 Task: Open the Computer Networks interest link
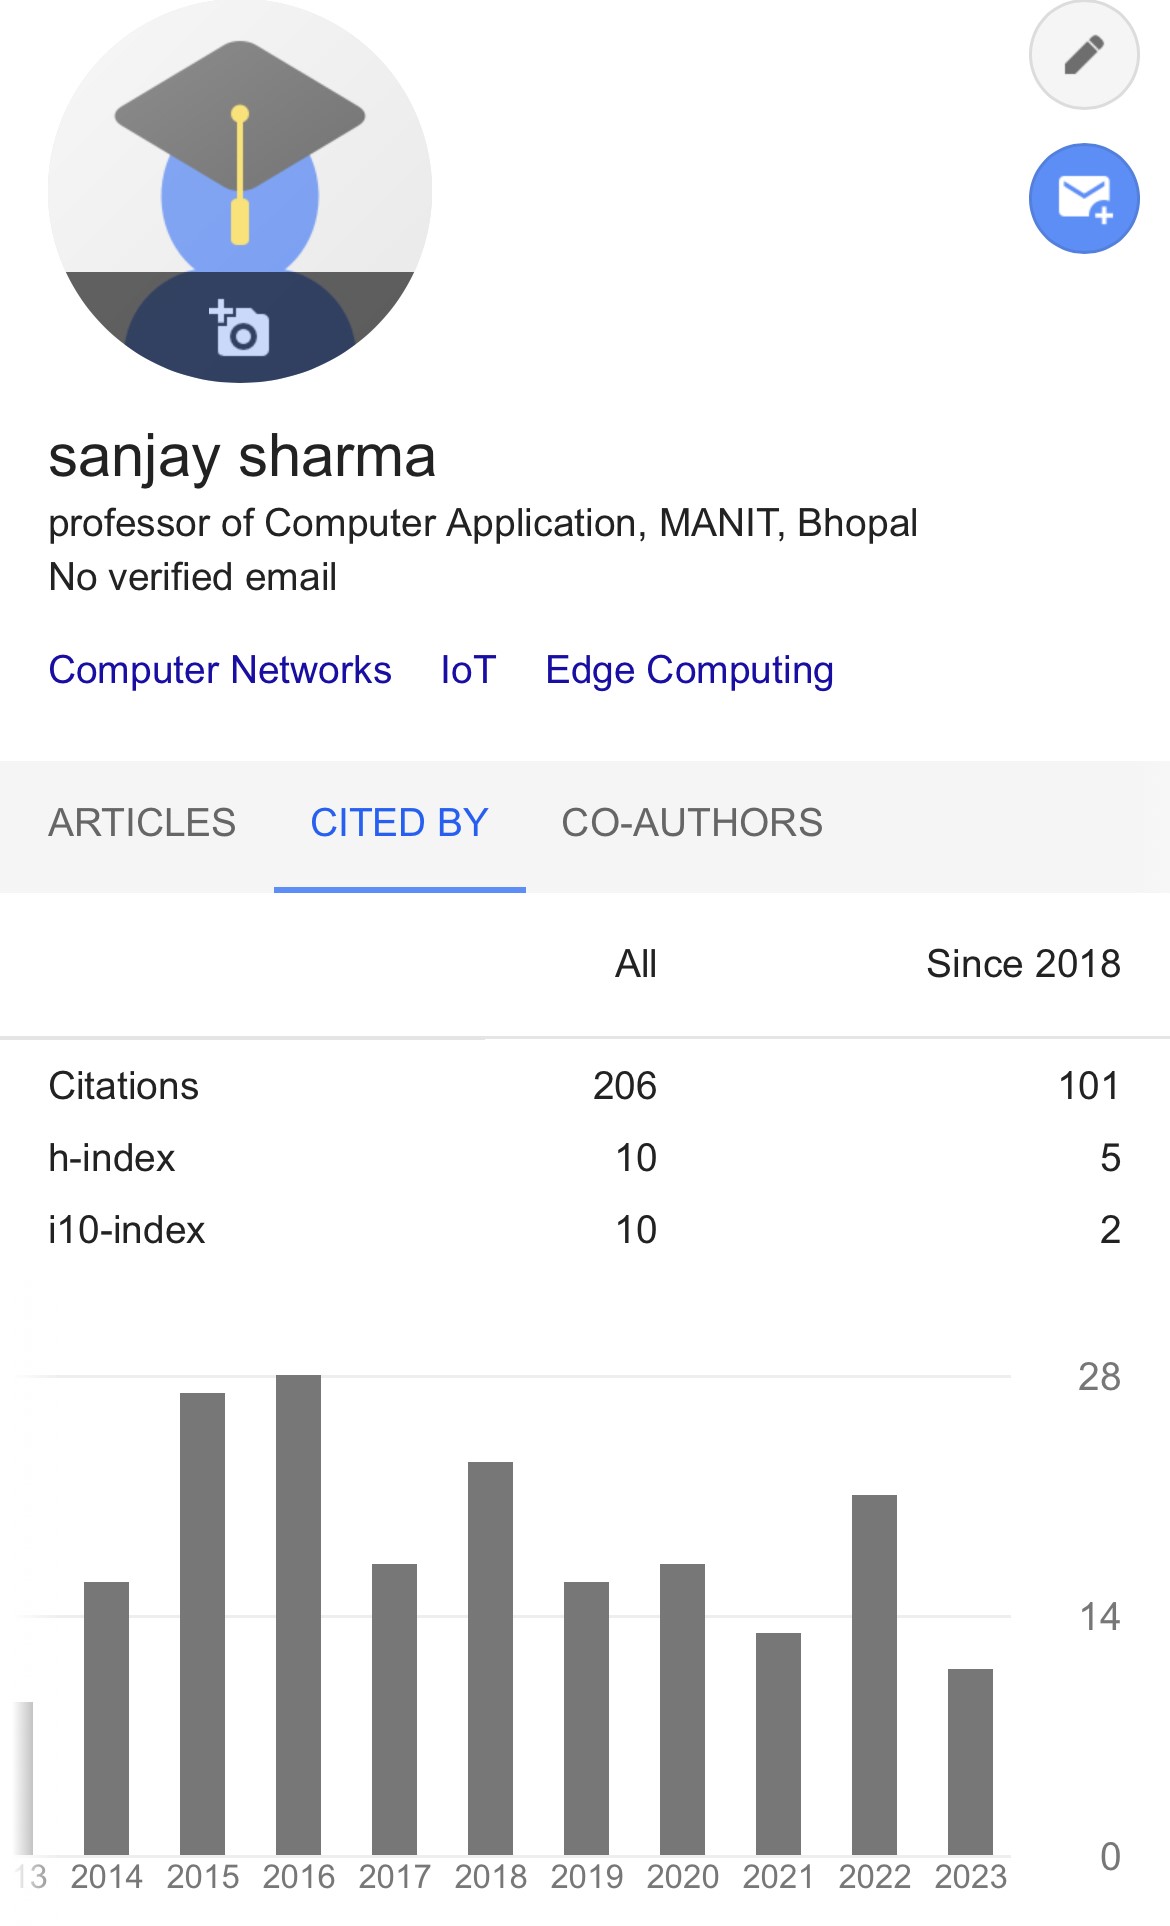[220, 670]
